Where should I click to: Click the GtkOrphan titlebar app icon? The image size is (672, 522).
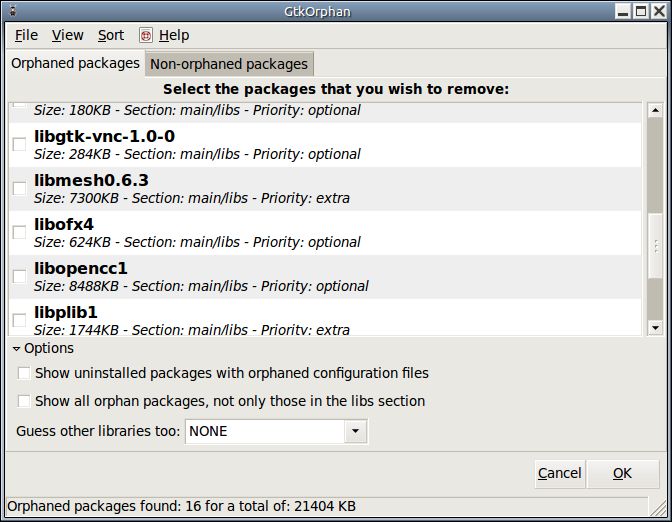[x=12, y=11]
